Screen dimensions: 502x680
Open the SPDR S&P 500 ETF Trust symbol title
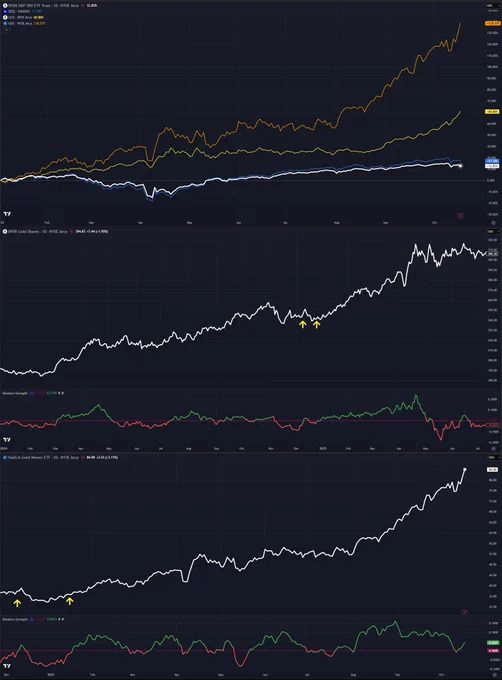coord(43,5)
